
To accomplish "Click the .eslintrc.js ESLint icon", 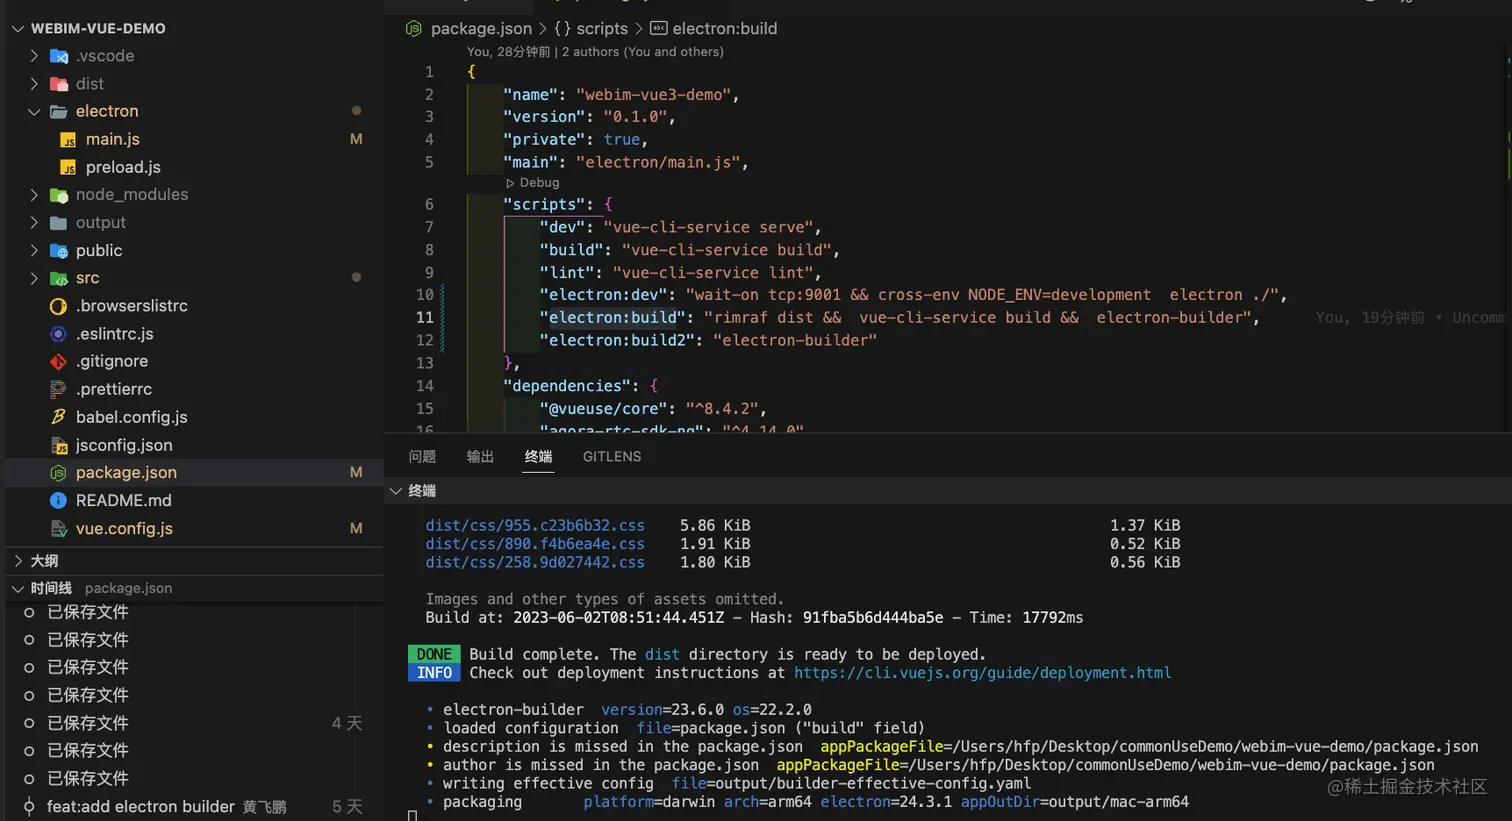I will click(59, 334).
